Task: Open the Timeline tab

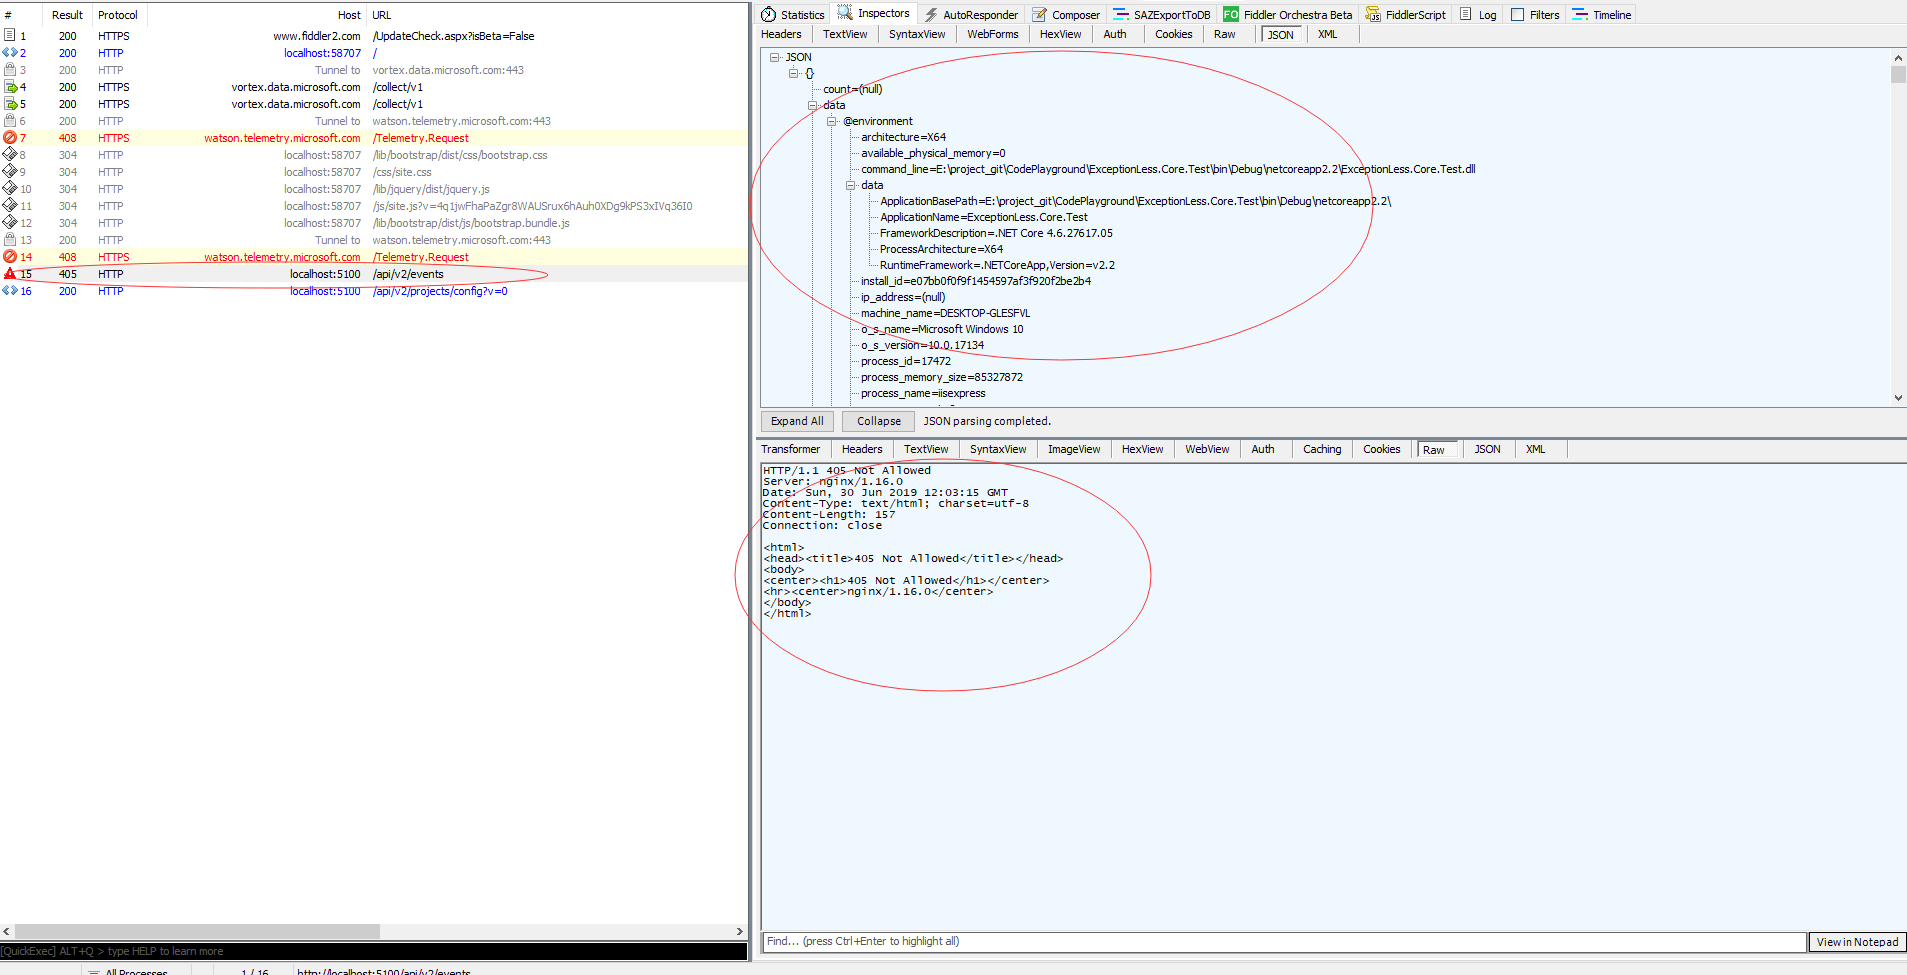Action: click(x=1601, y=14)
